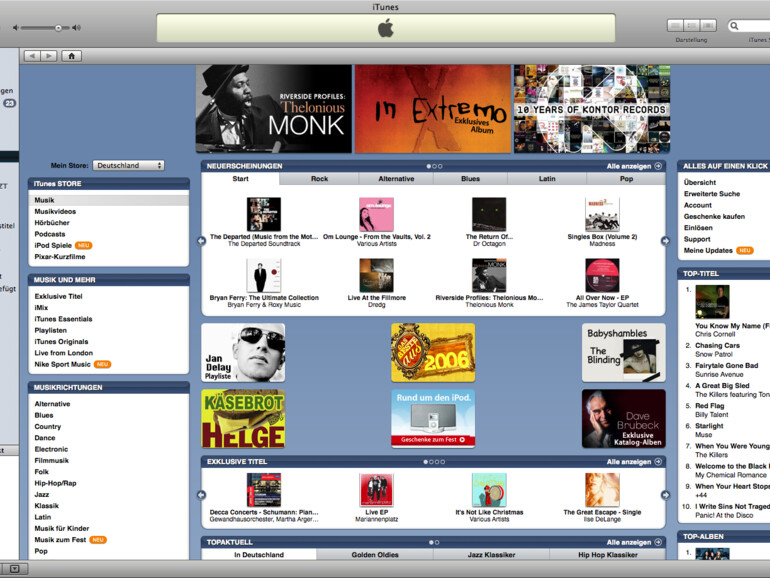
Task: Open Das Beste aus 2006 tile
Action: 433,352
